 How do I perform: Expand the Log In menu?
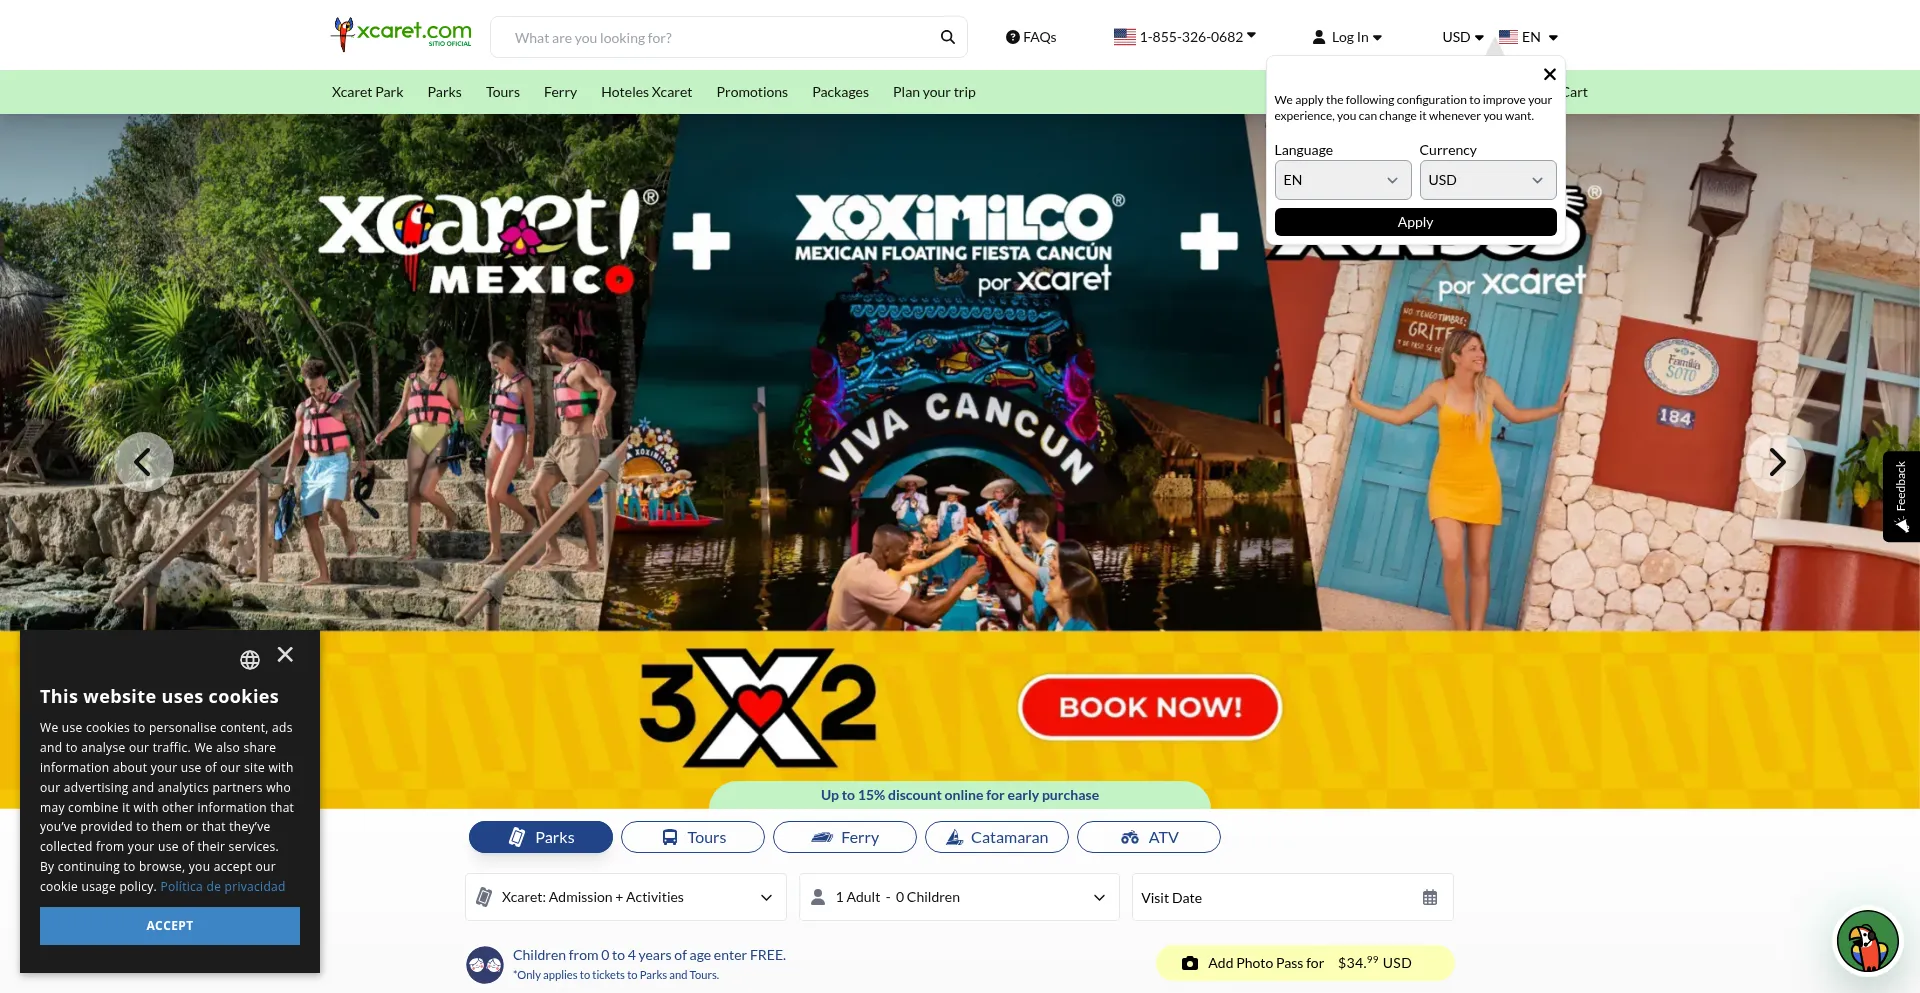(x=1347, y=37)
